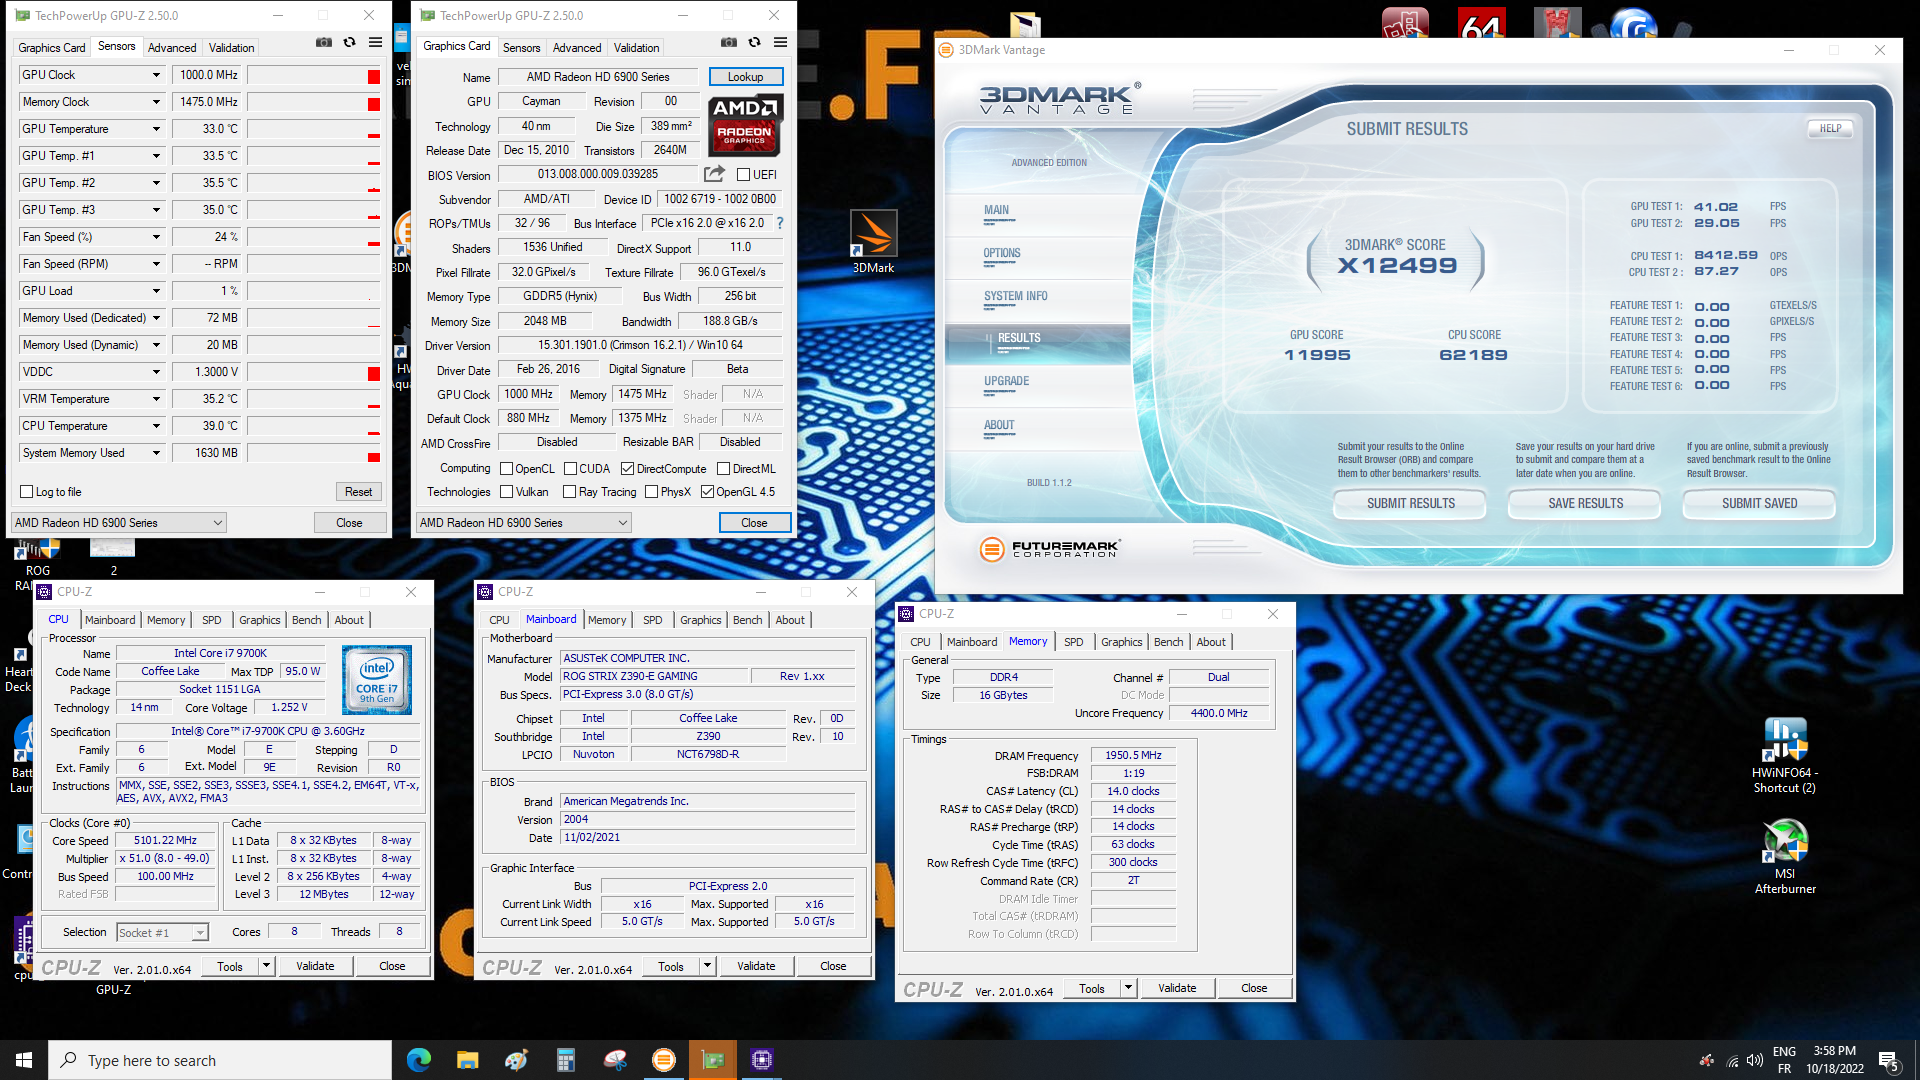Open the hamburger menu in GPU-Z Sensors window

375,42
